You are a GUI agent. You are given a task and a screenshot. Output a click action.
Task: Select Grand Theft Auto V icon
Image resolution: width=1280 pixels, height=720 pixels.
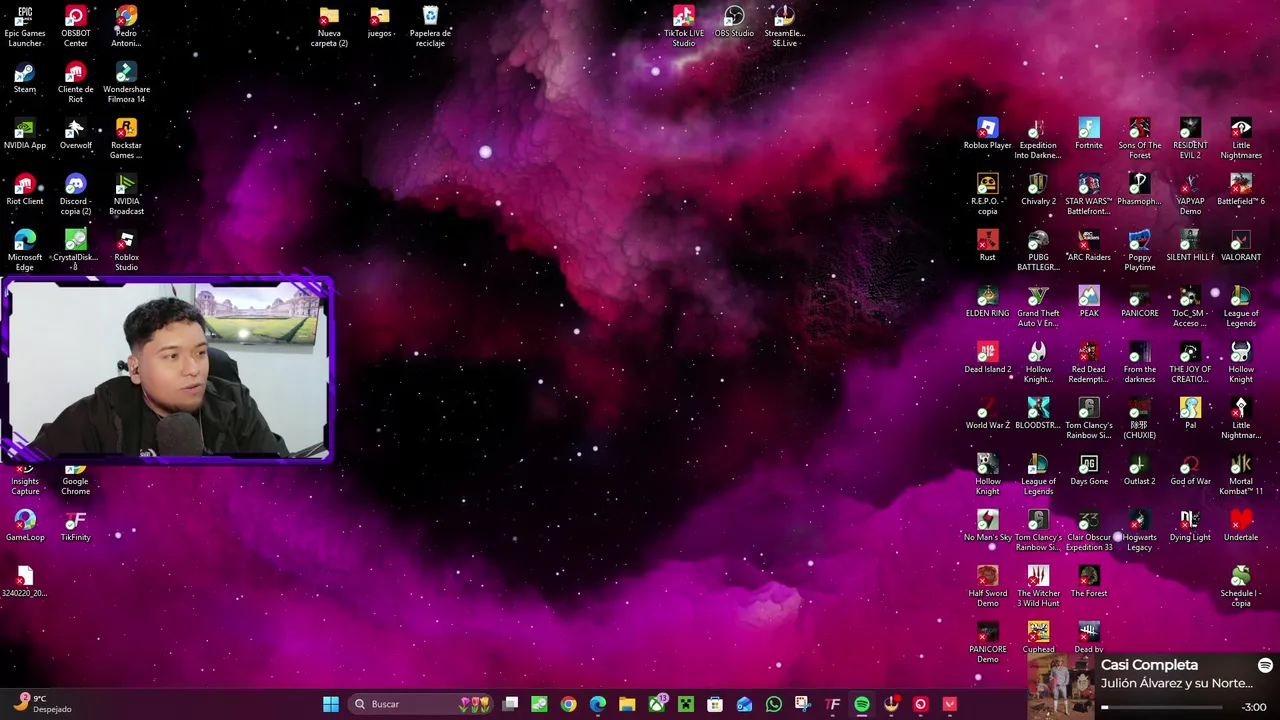1038,306
